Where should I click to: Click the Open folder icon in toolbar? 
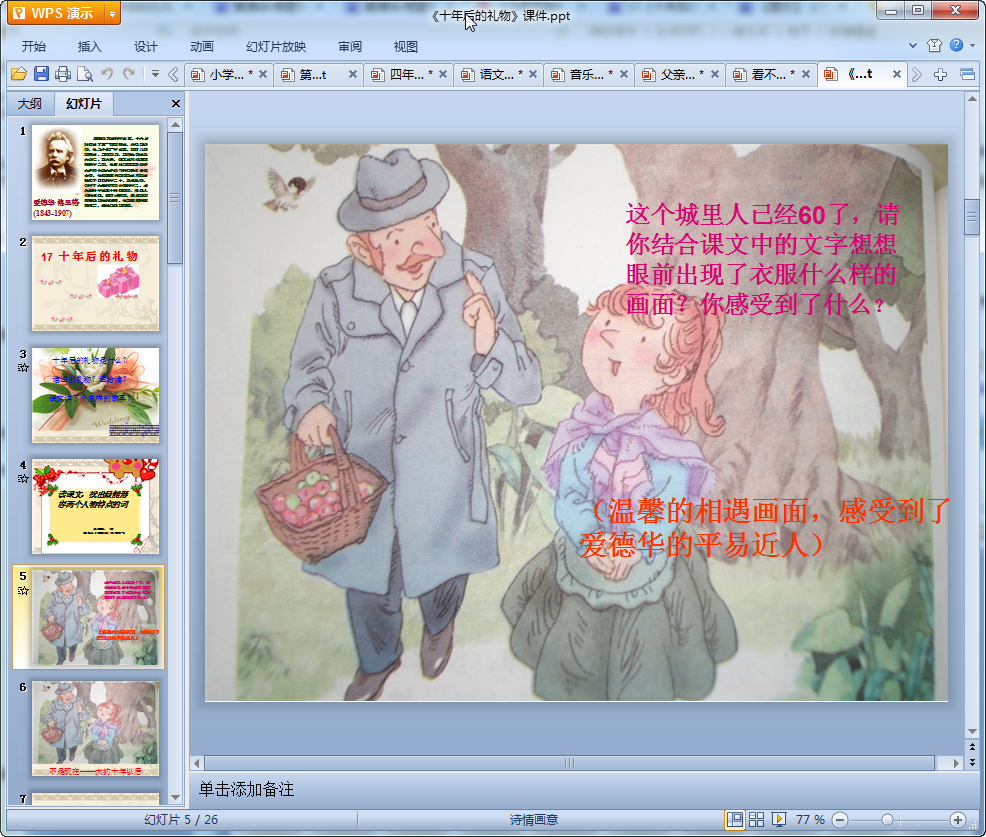19,74
